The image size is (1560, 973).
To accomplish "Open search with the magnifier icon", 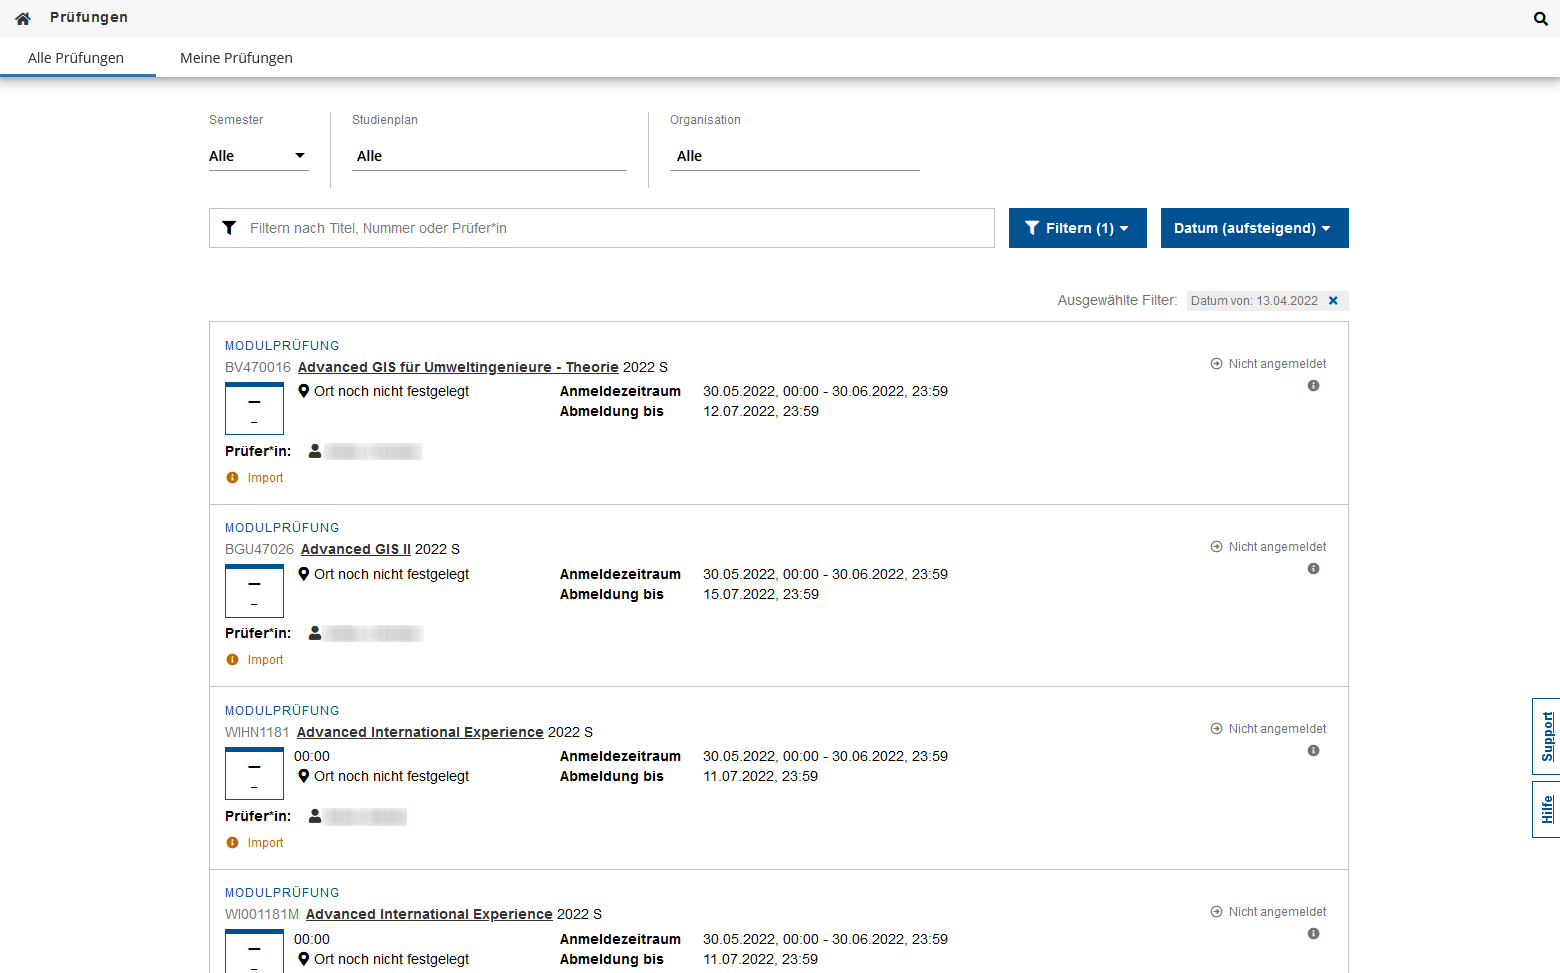I will click(1540, 18).
